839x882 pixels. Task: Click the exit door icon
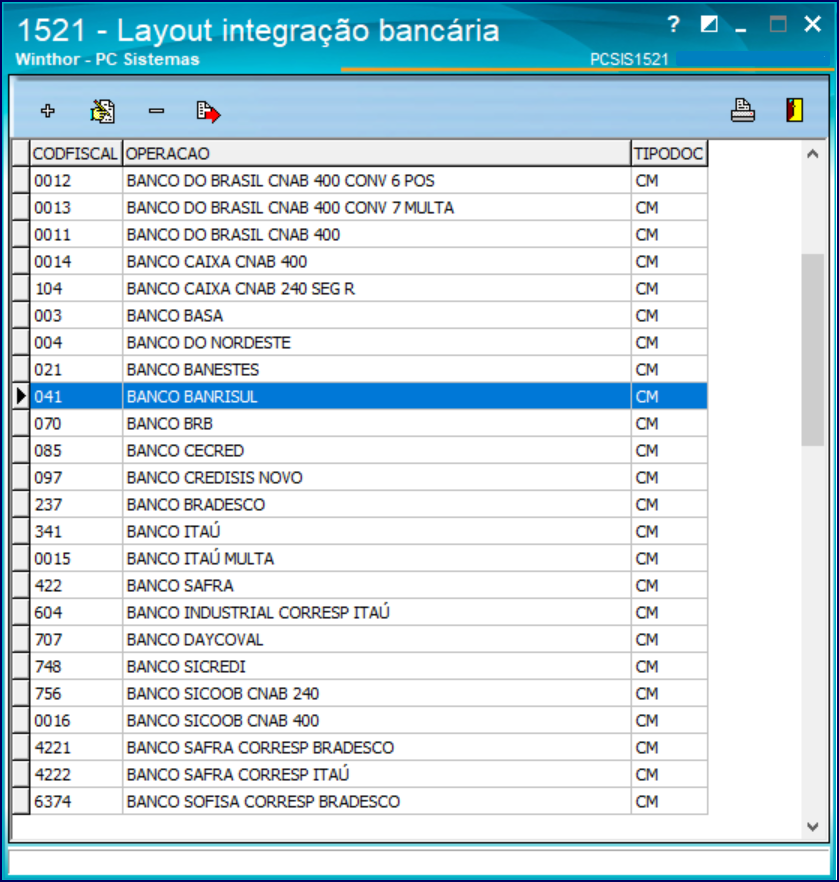tap(795, 110)
